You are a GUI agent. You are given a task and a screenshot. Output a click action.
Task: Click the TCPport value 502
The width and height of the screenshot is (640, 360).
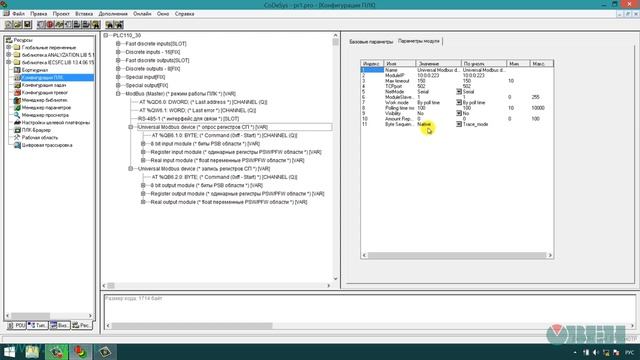(x=421, y=86)
